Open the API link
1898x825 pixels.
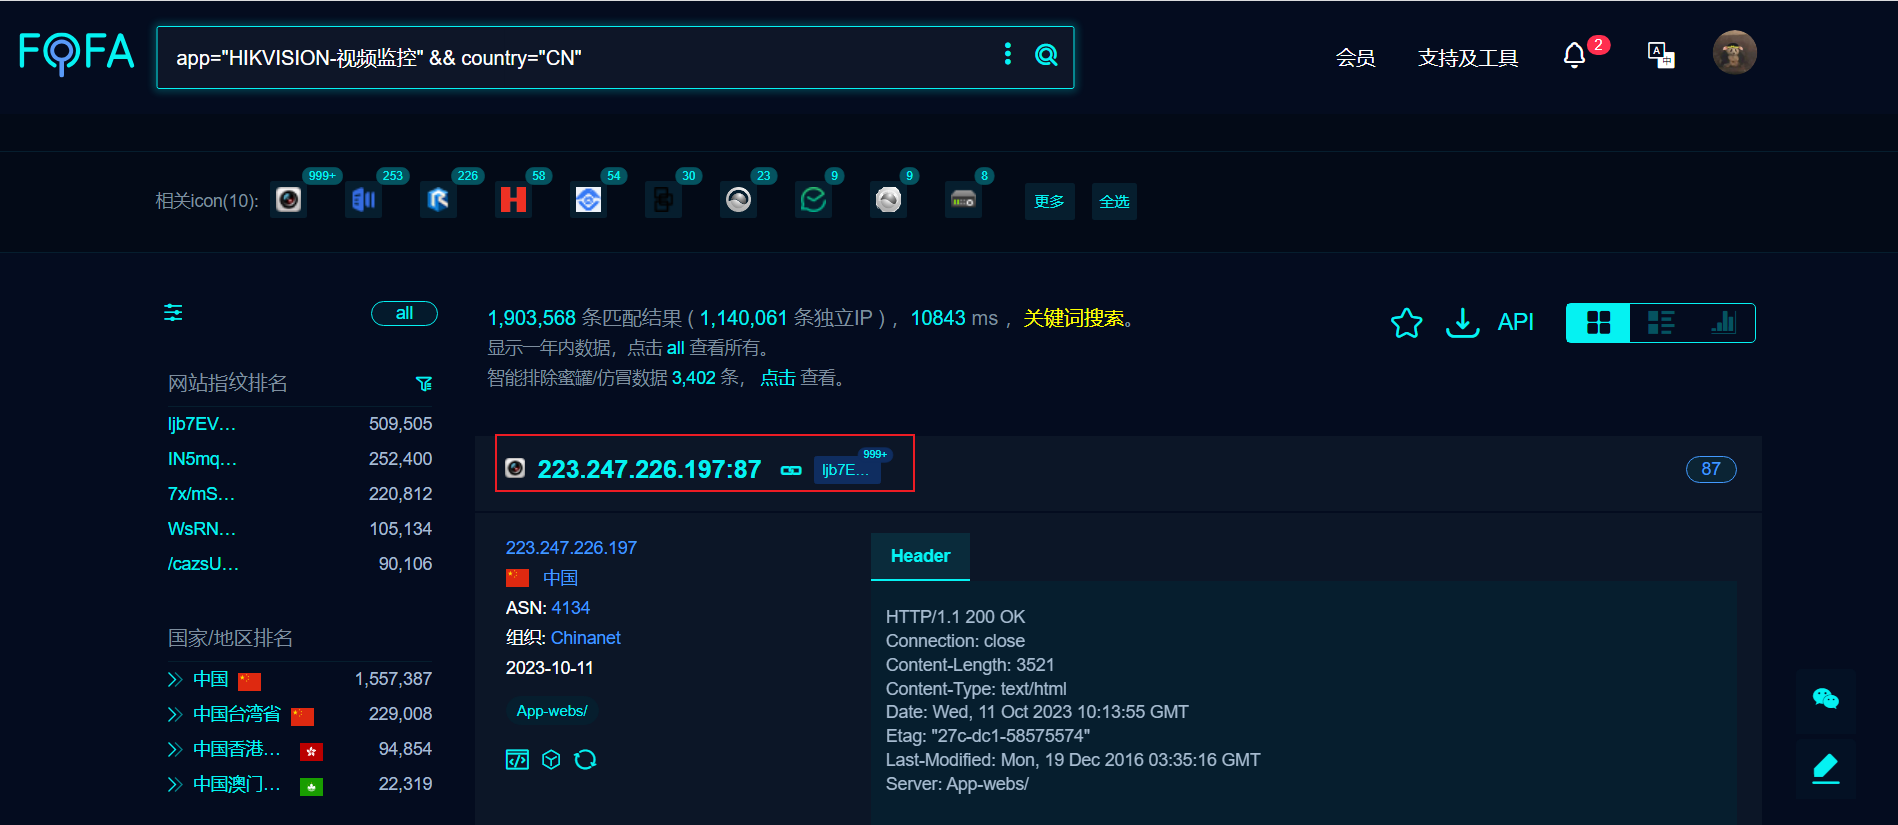point(1515,322)
